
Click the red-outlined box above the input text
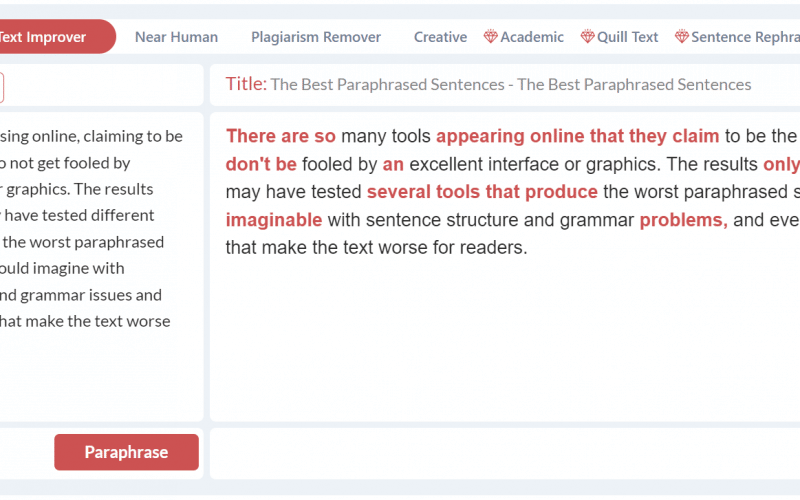tap(1, 87)
